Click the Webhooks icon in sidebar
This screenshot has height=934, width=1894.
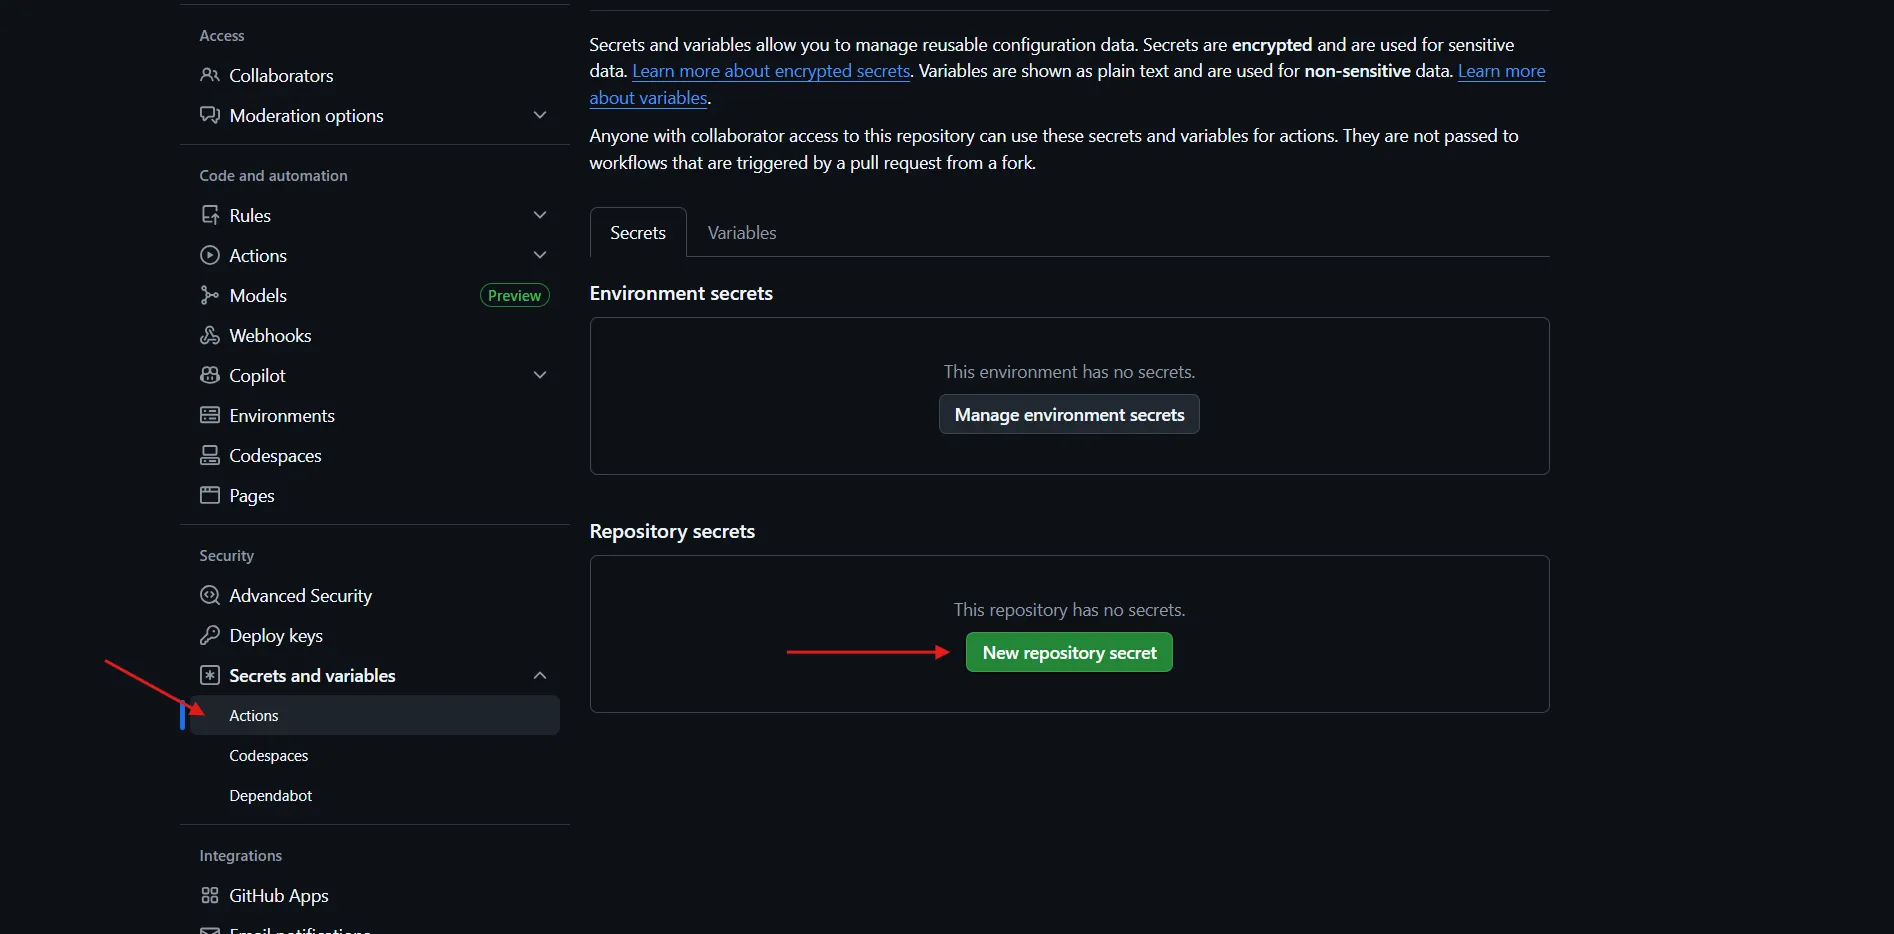pyautogui.click(x=209, y=335)
